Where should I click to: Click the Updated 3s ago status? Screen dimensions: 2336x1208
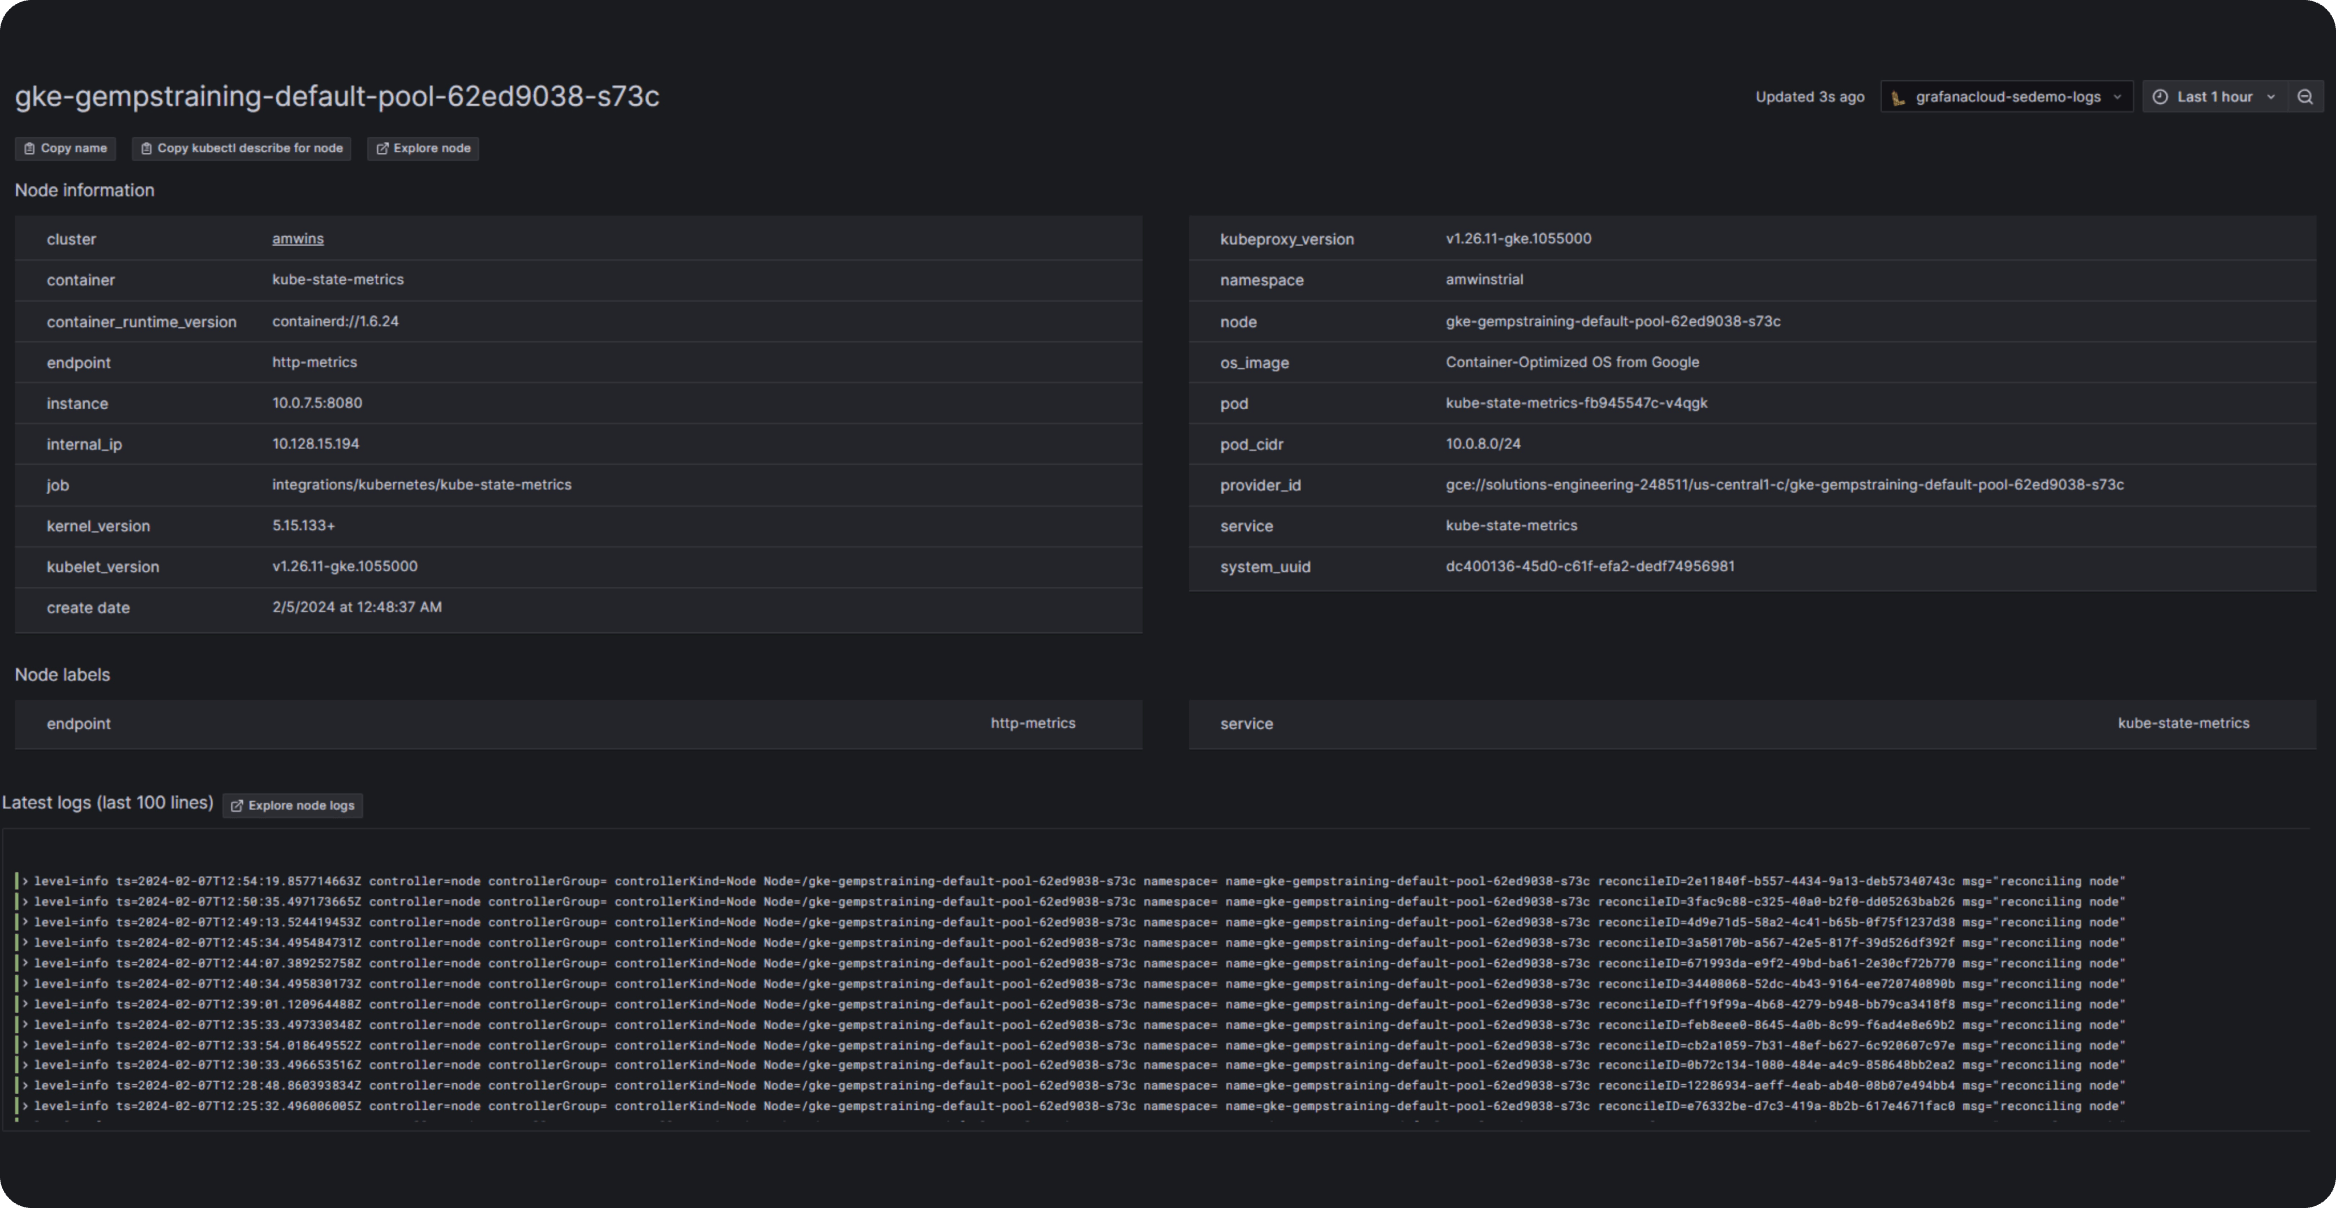click(x=1810, y=97)
